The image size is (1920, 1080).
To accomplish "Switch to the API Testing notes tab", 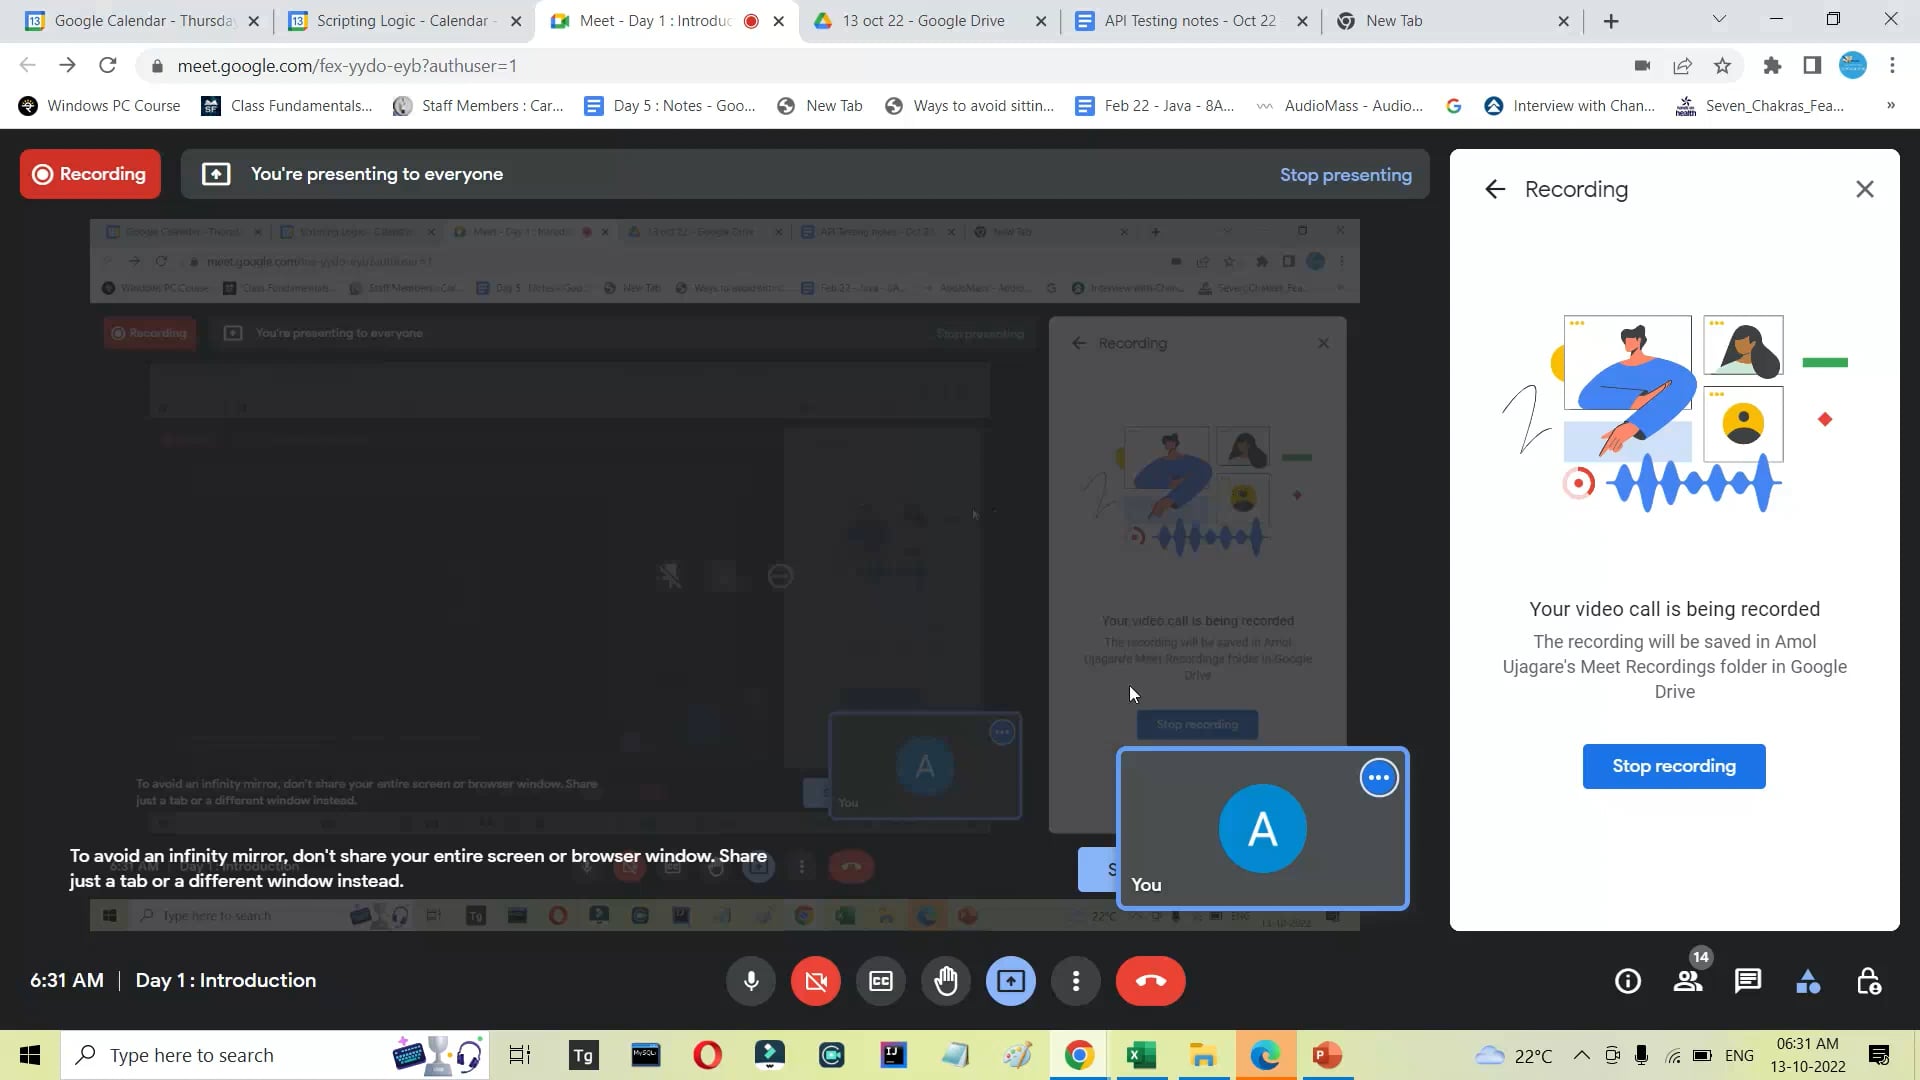I will coord(1180,20).
